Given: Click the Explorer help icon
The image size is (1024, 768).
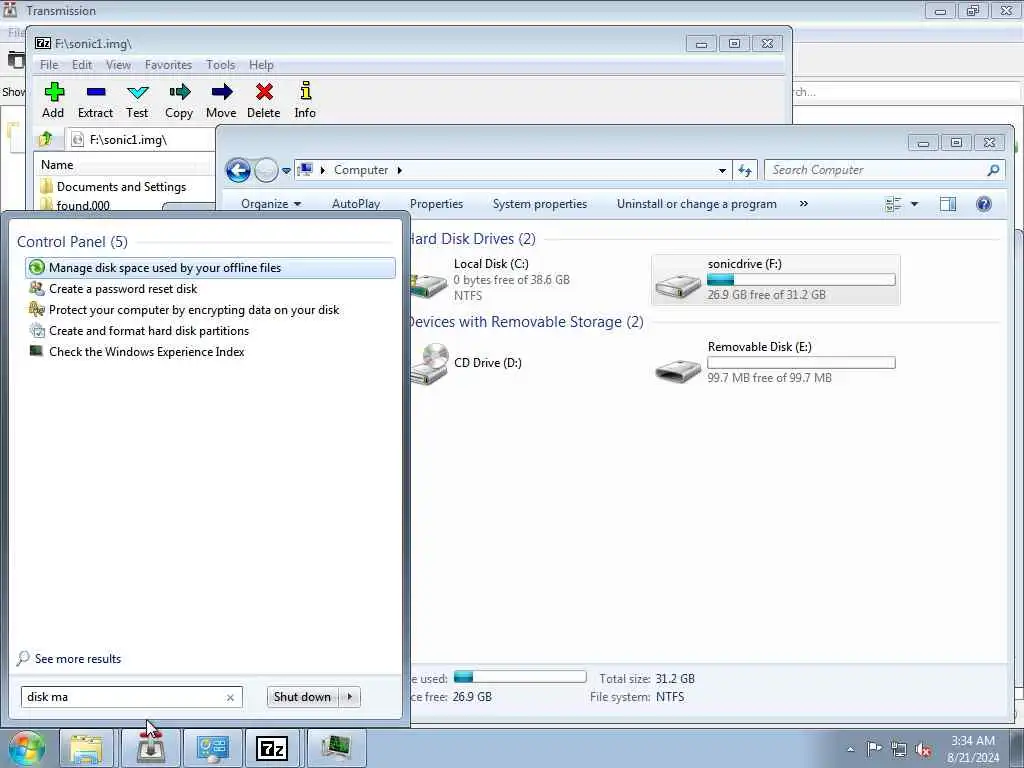Looking at the screenshot, I should tap(984, 204).
